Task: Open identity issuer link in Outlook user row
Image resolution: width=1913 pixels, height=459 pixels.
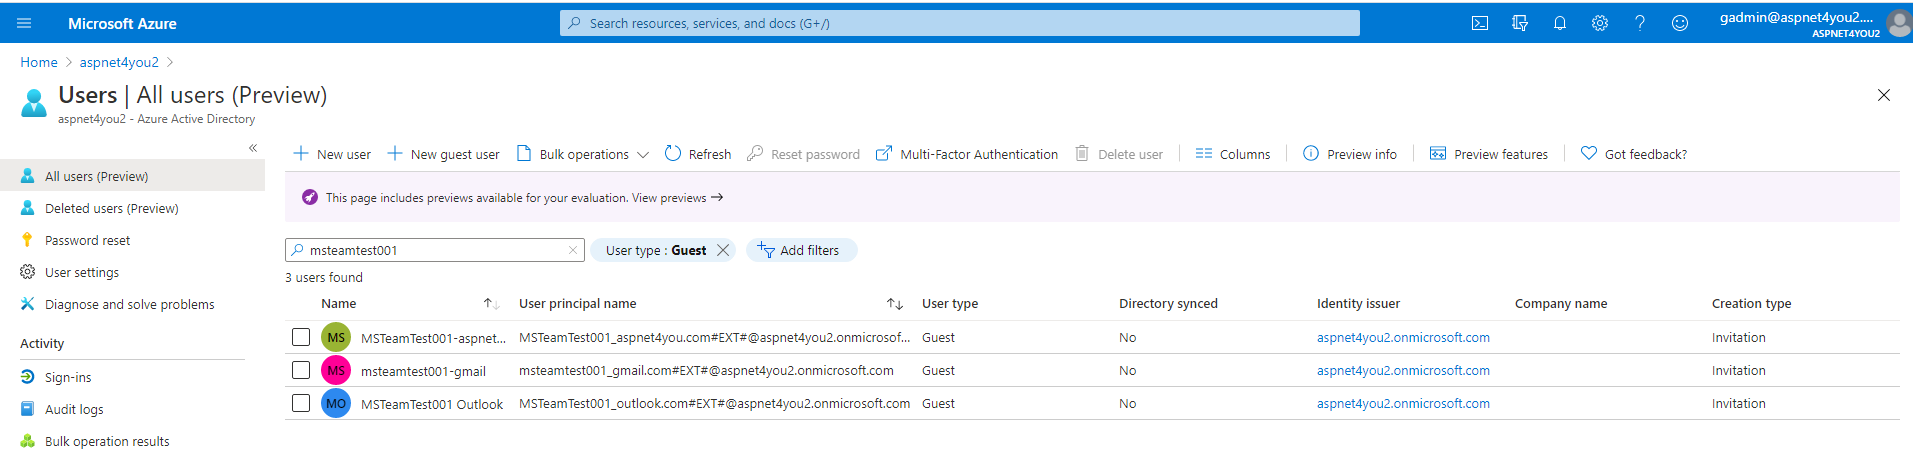Action: click(1403, 403)
